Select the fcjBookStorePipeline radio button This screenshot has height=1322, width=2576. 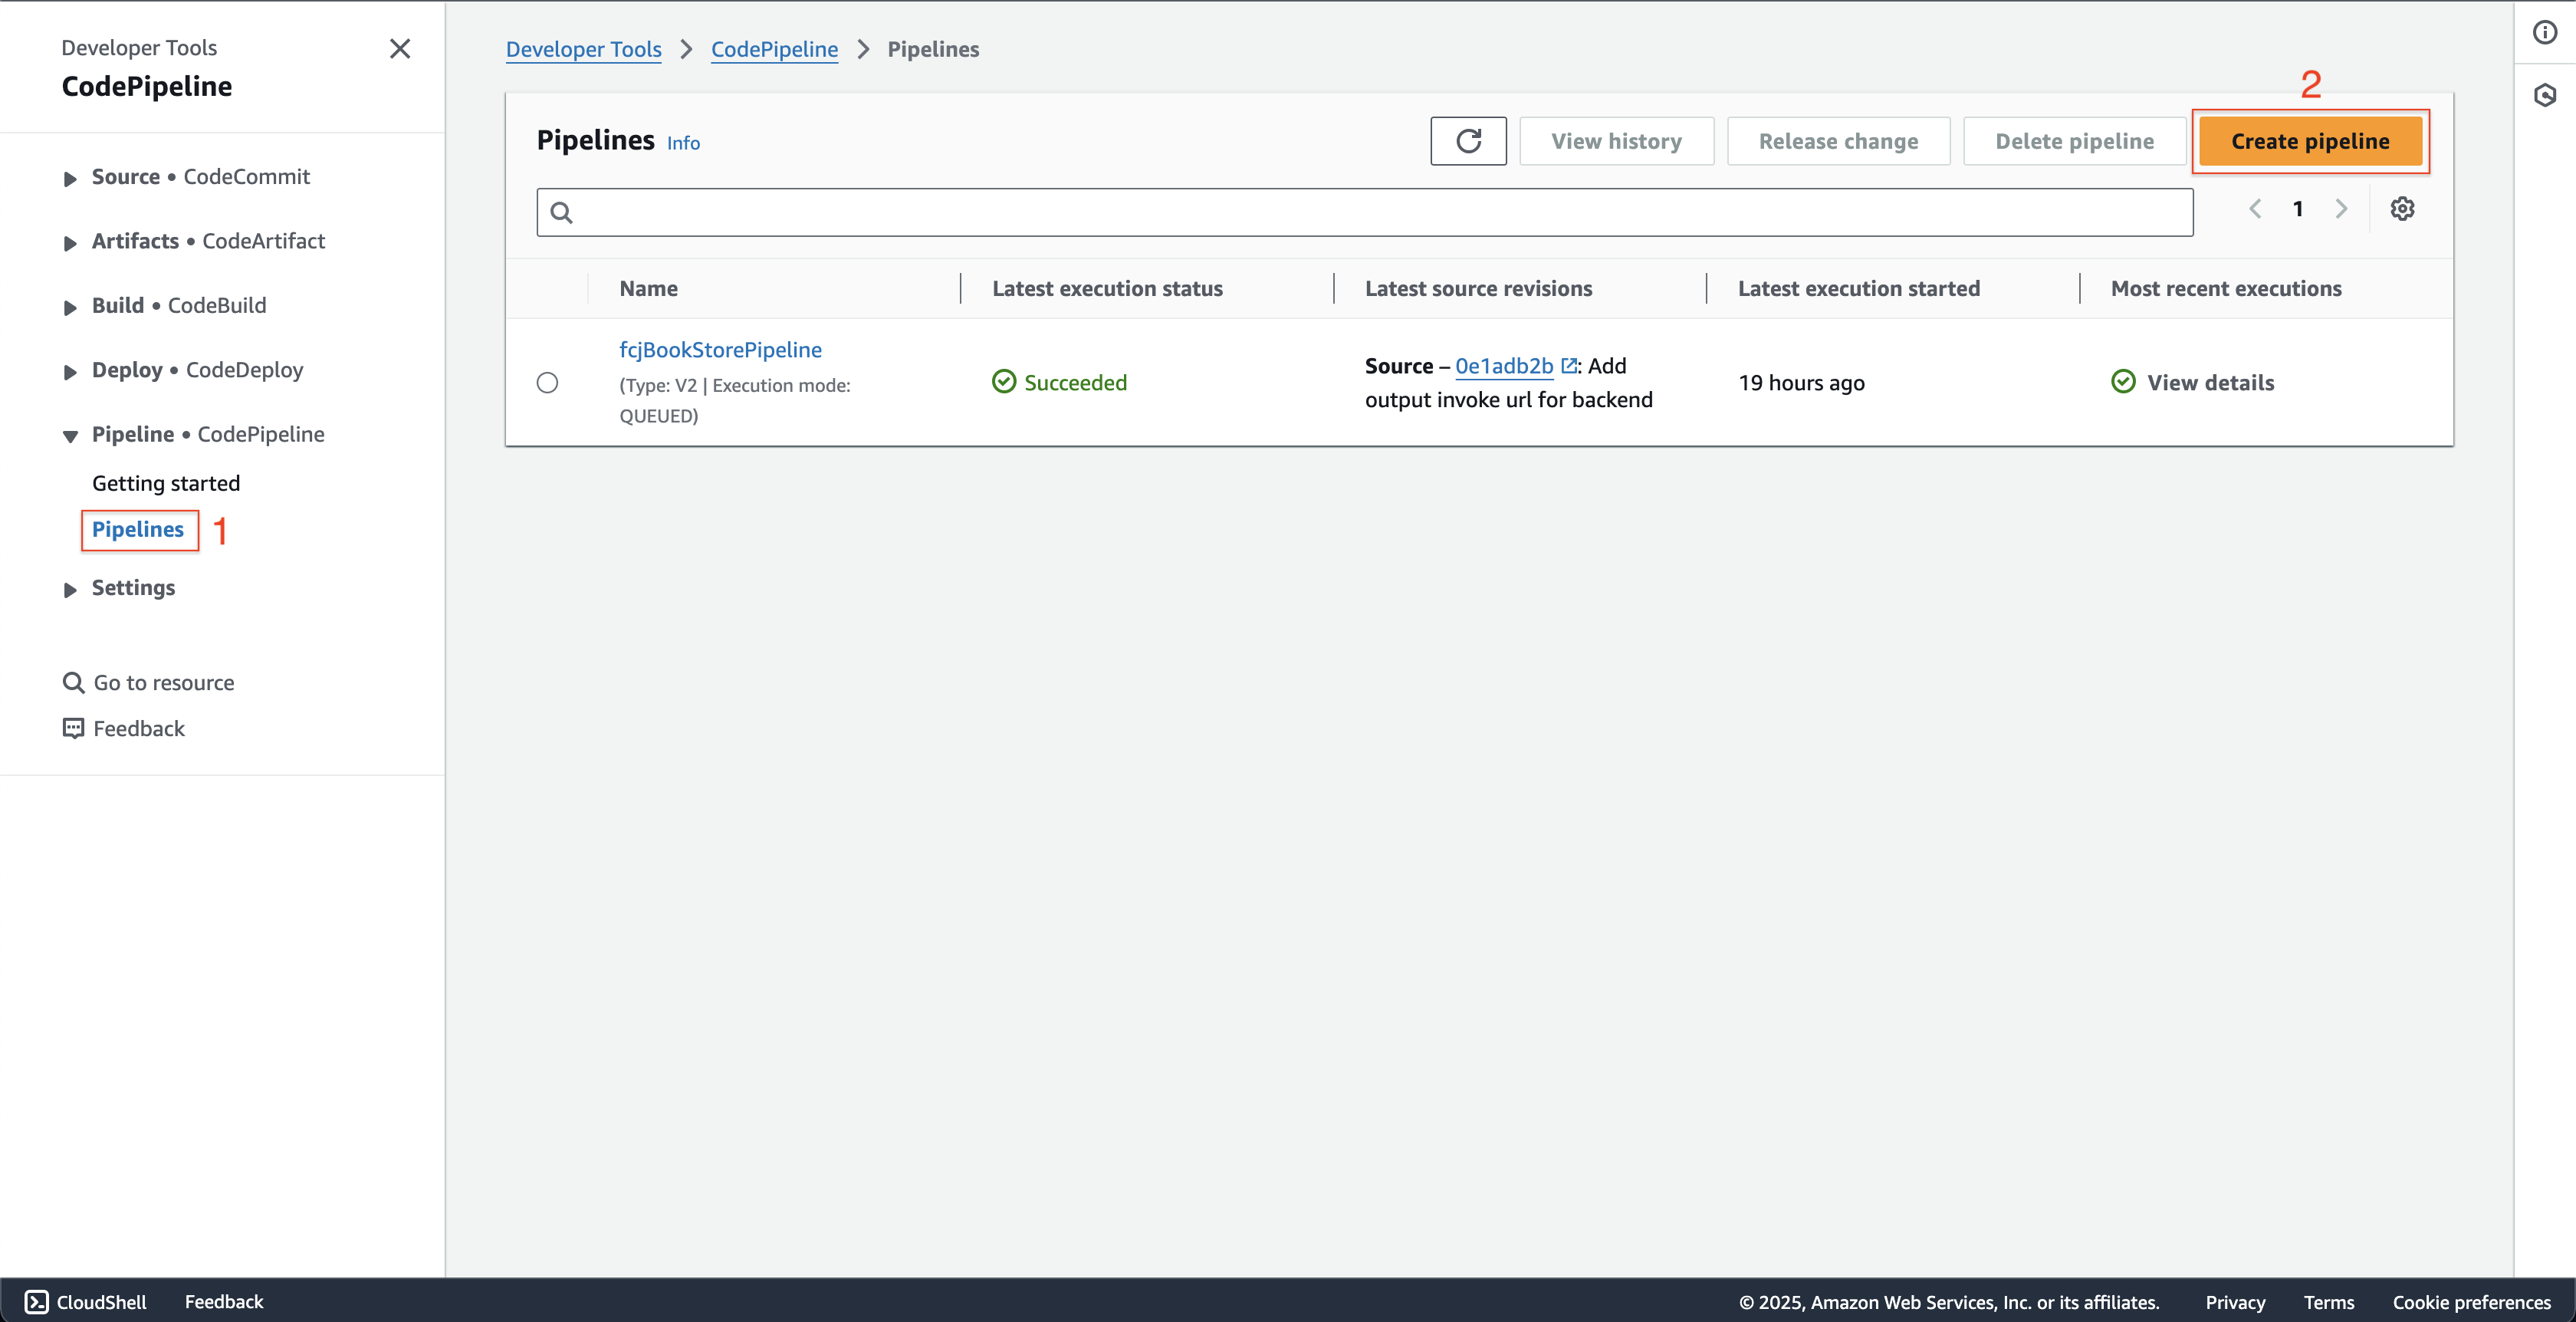pyautogui.click(x=550, y=381)
